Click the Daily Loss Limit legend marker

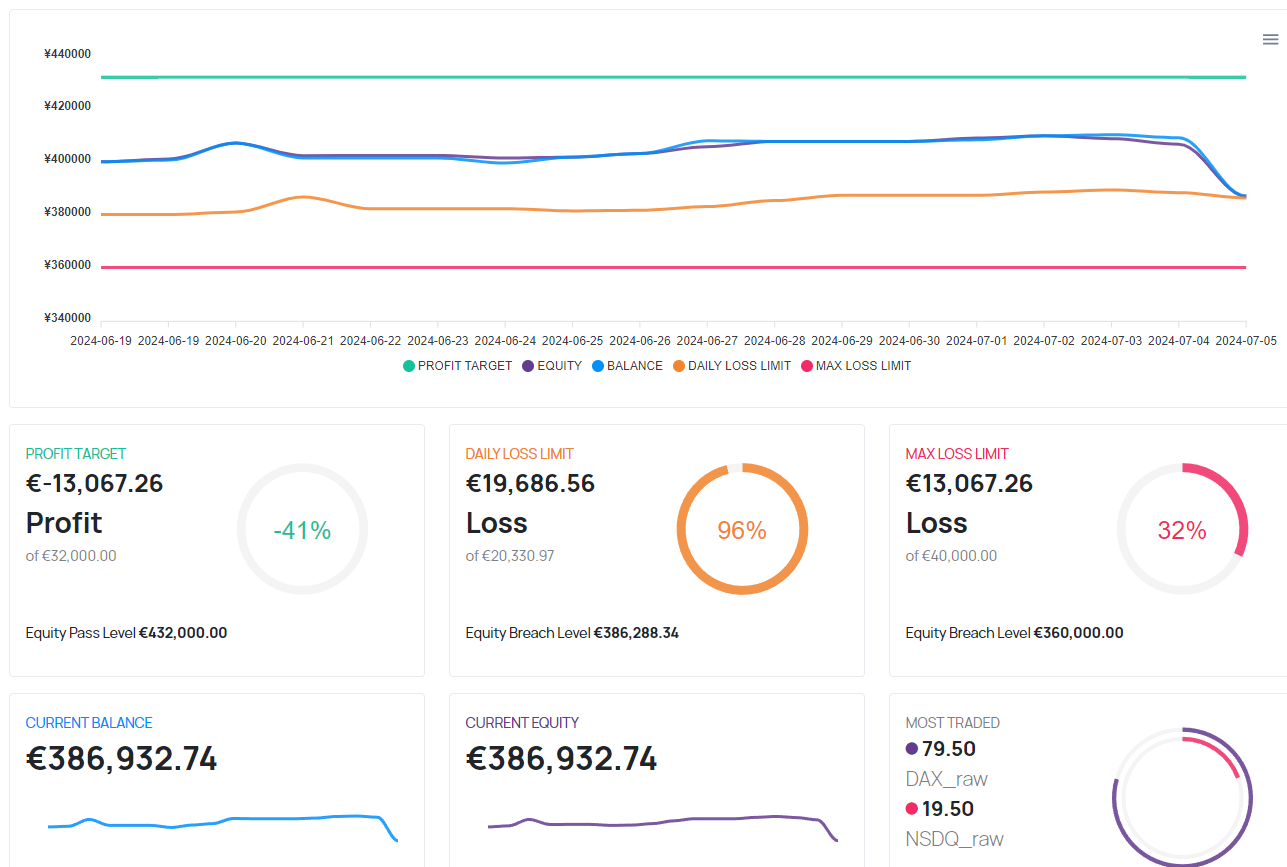tap(680, 366)
